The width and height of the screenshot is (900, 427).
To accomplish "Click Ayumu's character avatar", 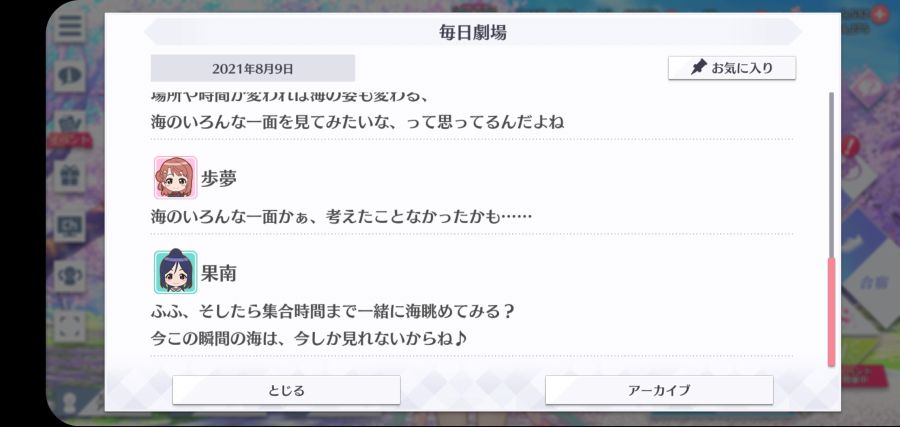I will tap(176, 177).
